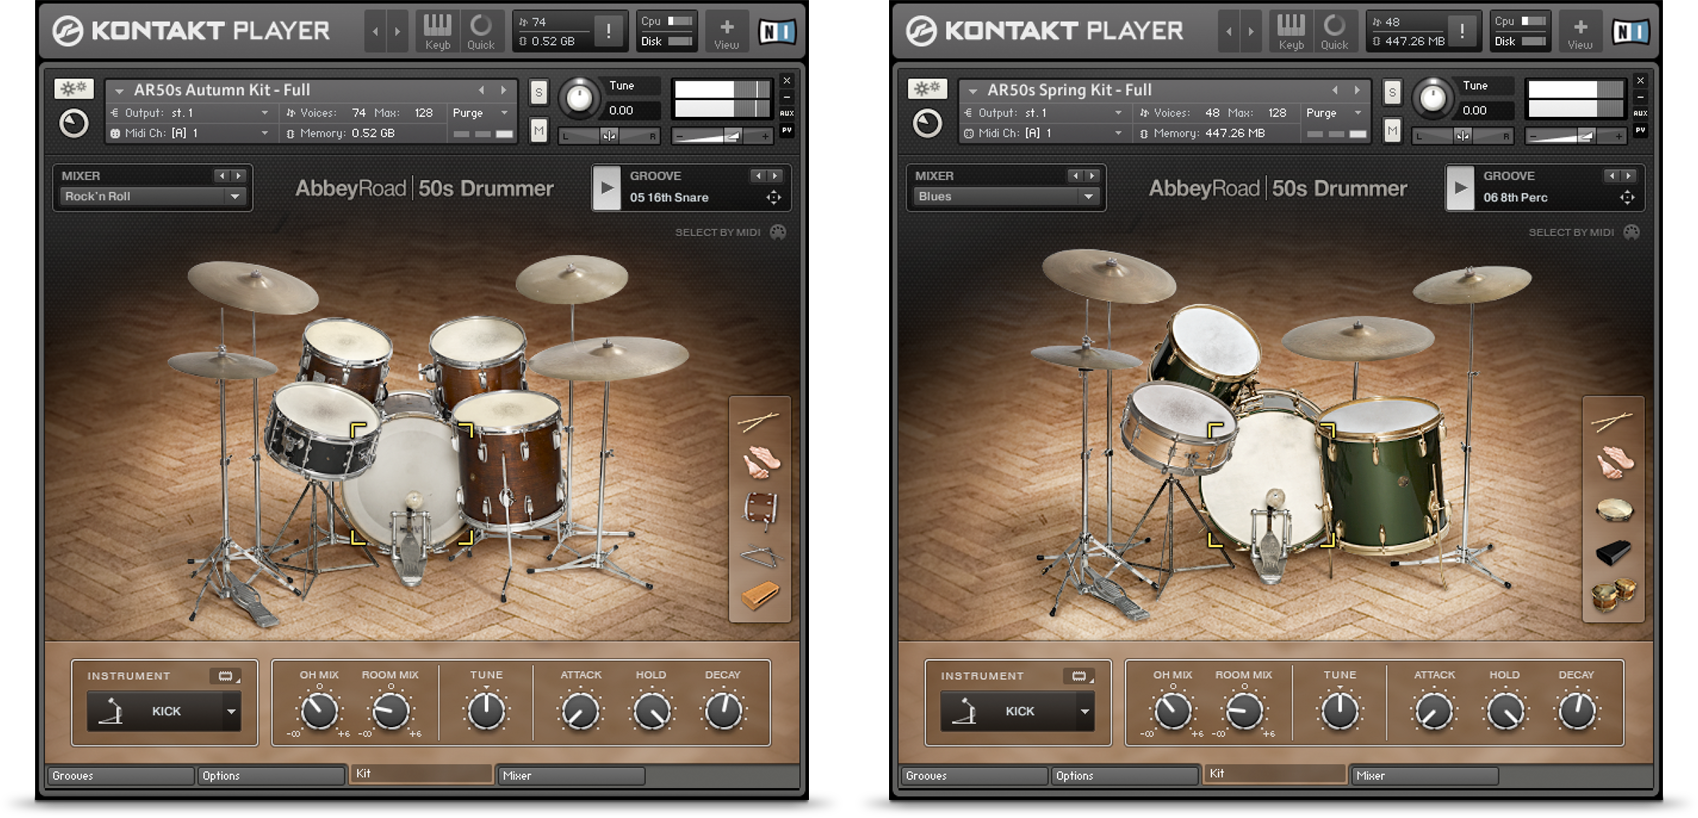The width and height of the screenshot is (1698, 818).
Task: Select the drumsticks percussion icon in Spring Kit
Action: click(x=1613, y=422)
